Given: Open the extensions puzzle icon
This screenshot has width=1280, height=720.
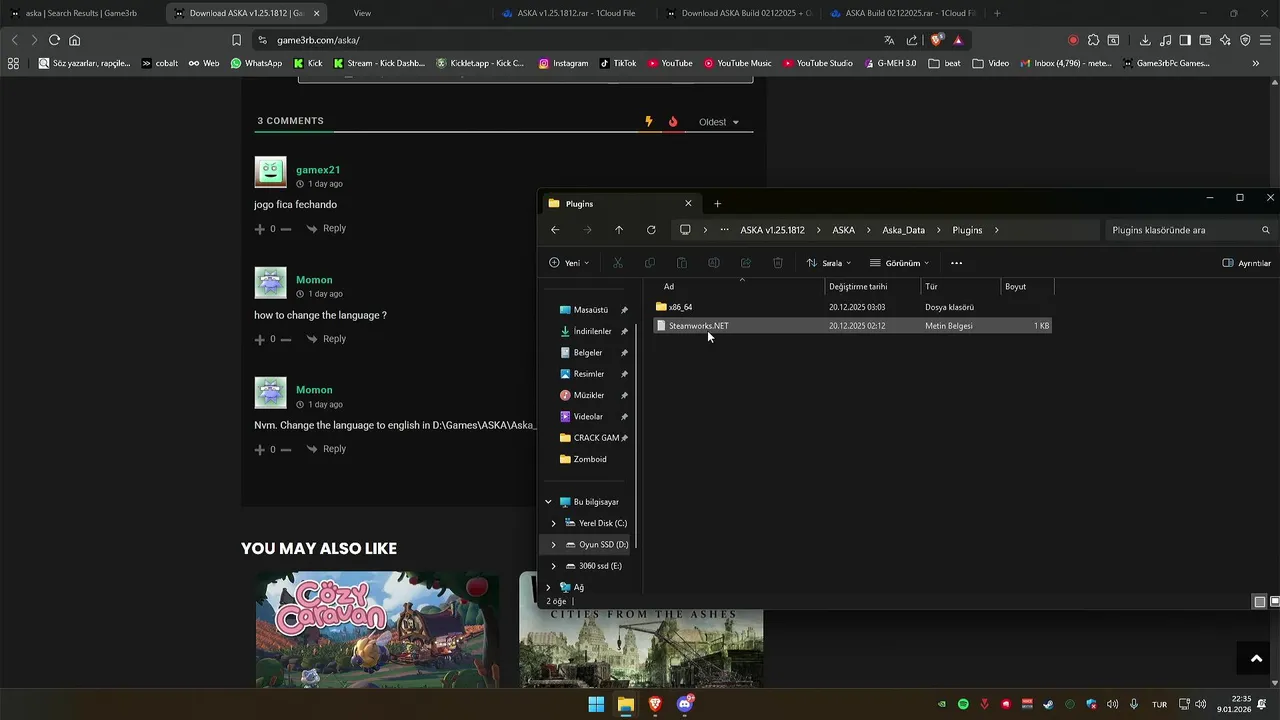Looking at the screenshot, I should click(1093, 40).
